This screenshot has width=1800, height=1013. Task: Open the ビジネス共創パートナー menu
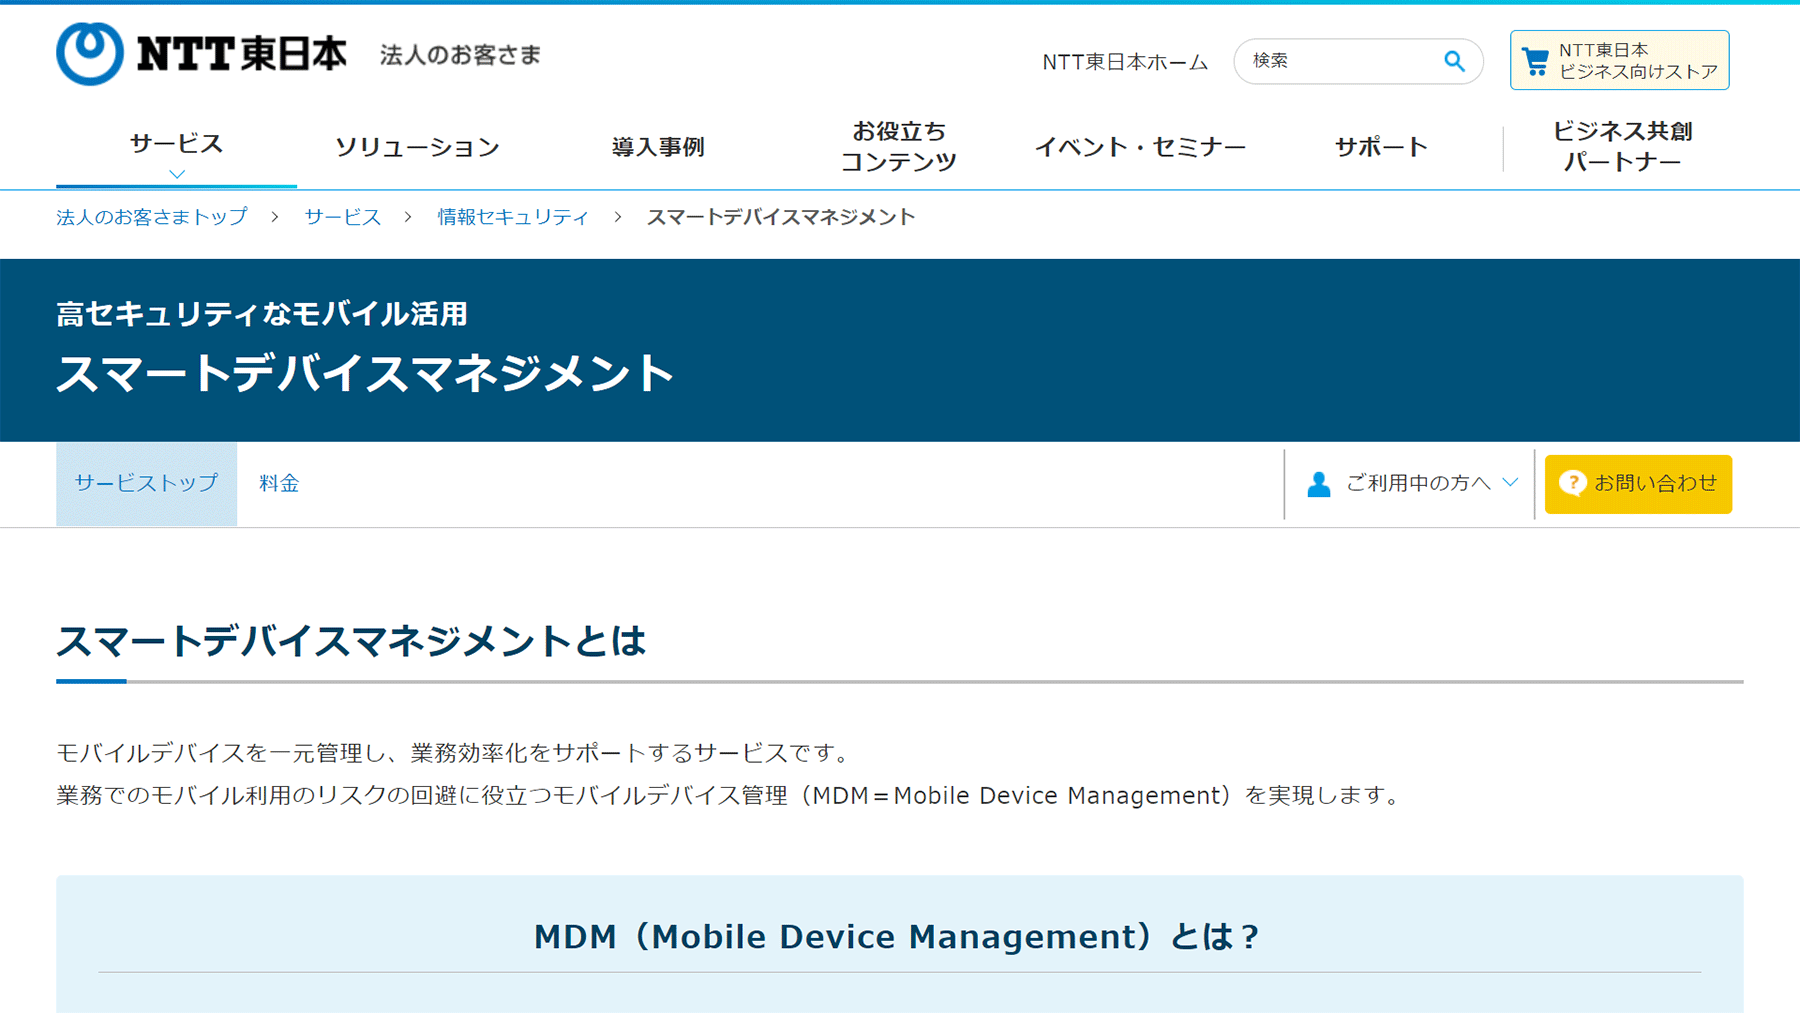(x=1622, y=147)
